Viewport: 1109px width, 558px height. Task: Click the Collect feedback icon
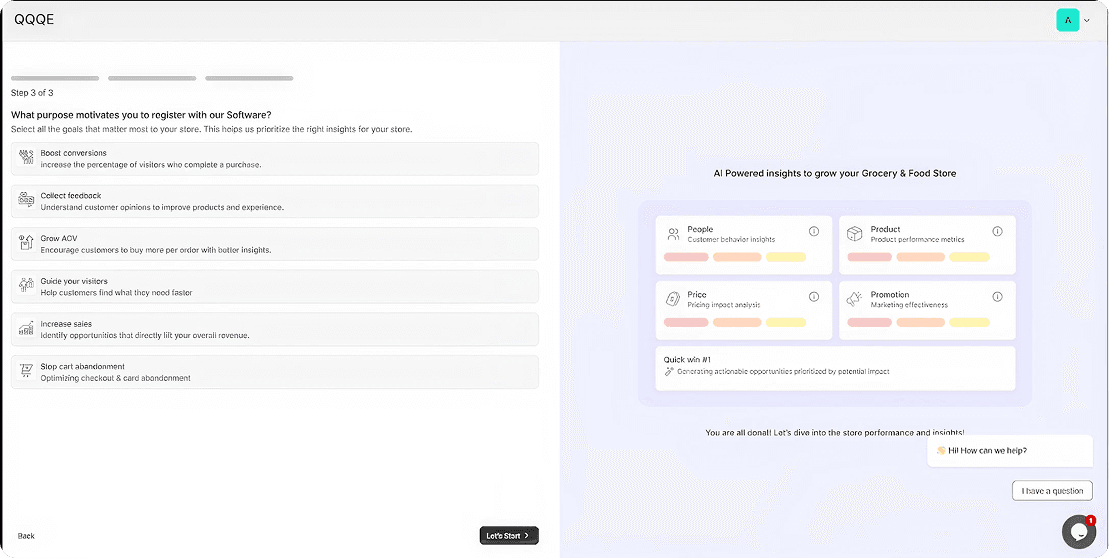(26, 200)
